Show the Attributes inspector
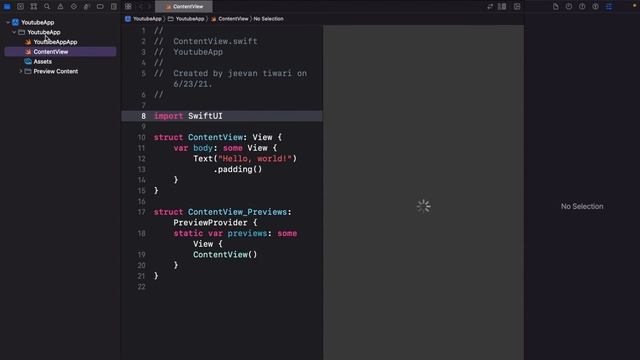The image size is (640, 360). (x=609, y=7)
